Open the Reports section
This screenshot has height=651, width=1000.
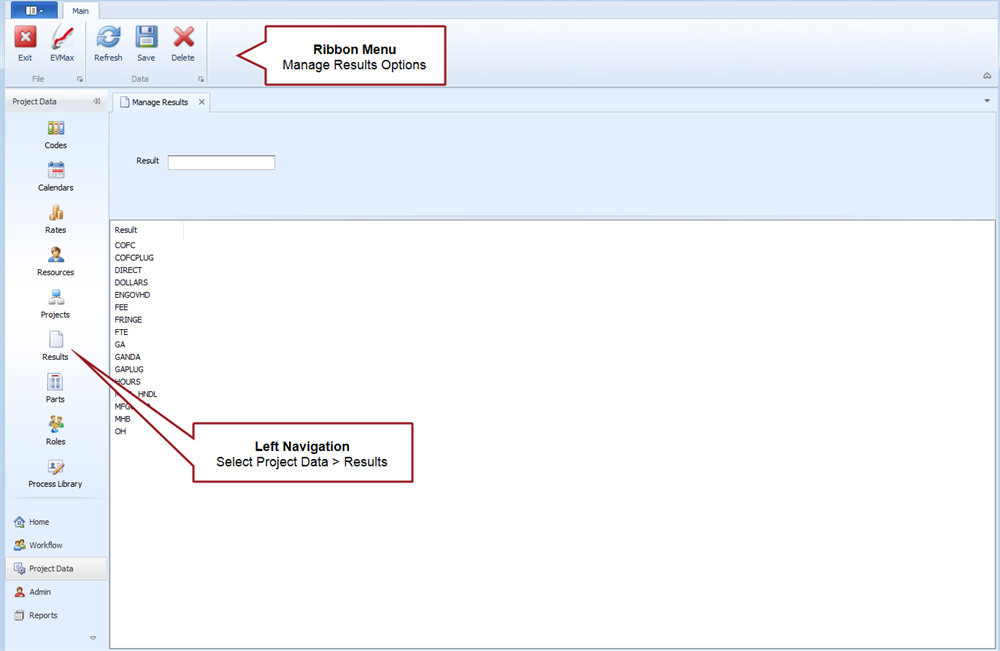point(43,615)
